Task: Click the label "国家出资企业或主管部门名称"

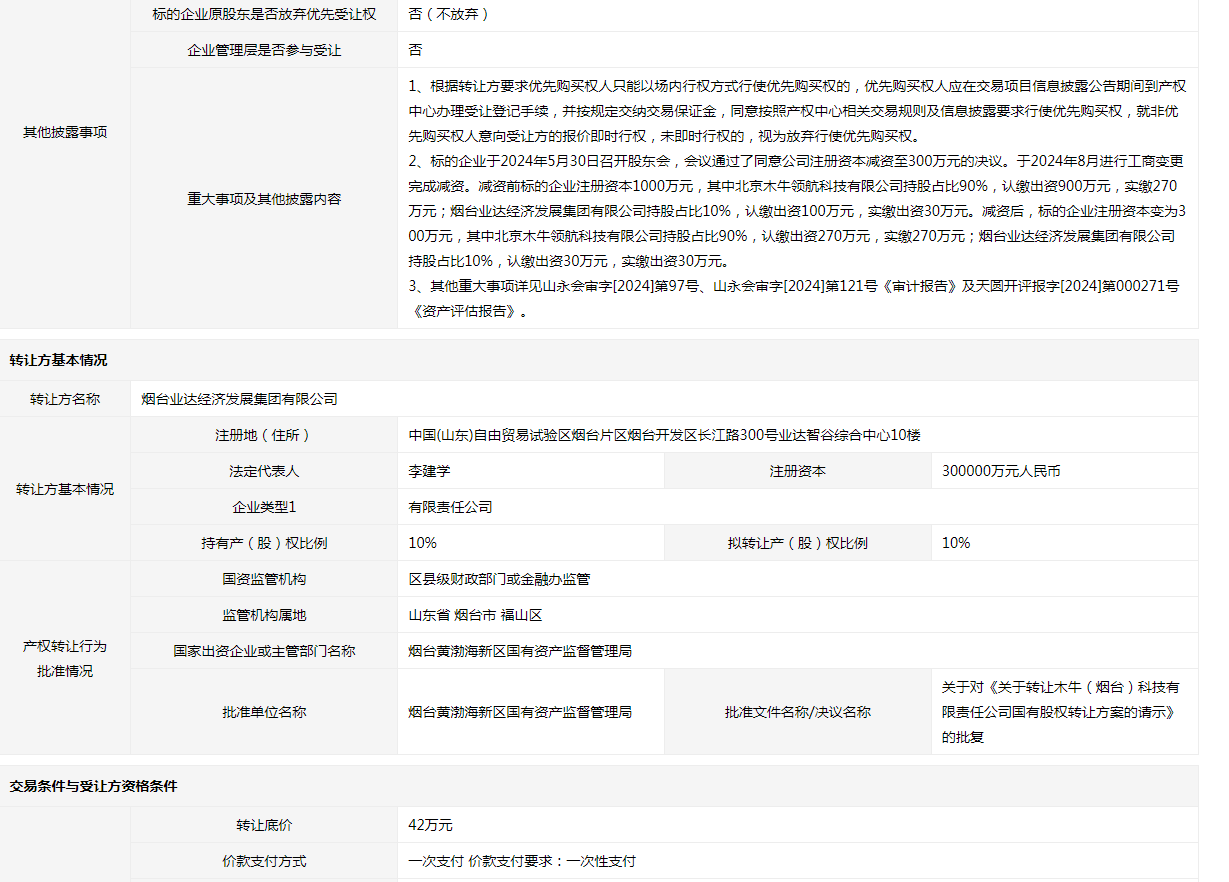Action: click(264, 651)
